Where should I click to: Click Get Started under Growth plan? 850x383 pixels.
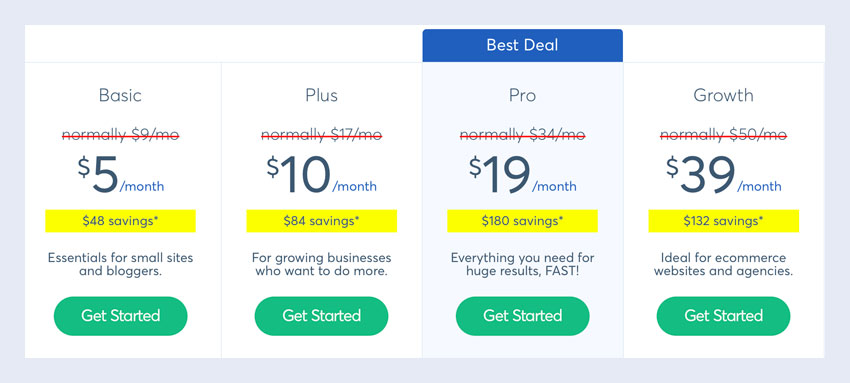pyautogui.click(x=724, y=316)
